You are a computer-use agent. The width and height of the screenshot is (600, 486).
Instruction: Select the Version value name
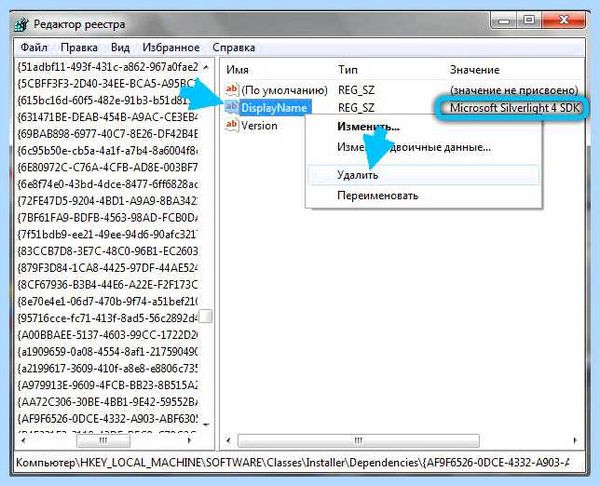click(259, 126)
